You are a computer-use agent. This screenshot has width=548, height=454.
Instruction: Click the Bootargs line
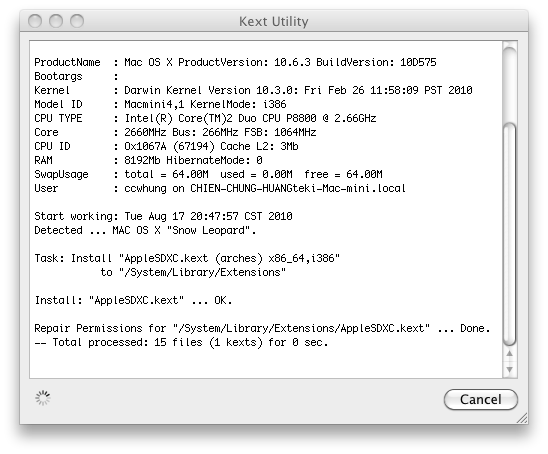76,76
